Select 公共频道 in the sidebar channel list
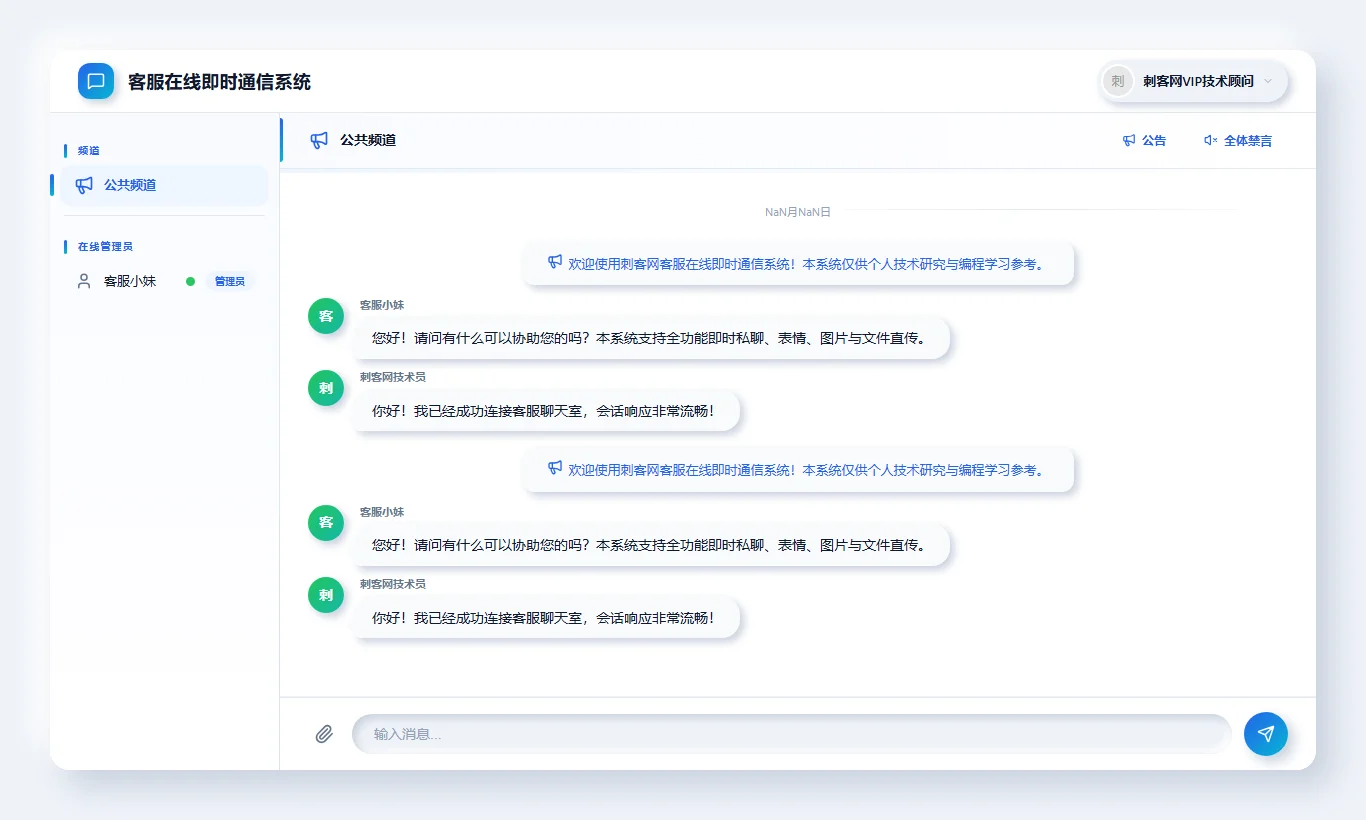Screen dimensions: 1366x820 pyautogui.click(x=164, y=185)
